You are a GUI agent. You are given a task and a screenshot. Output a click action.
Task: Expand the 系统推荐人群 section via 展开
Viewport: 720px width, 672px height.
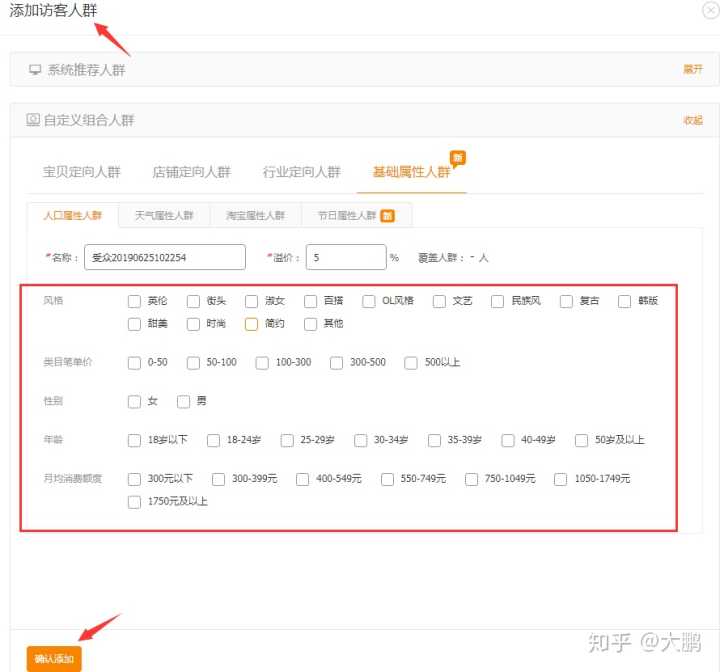693,70
